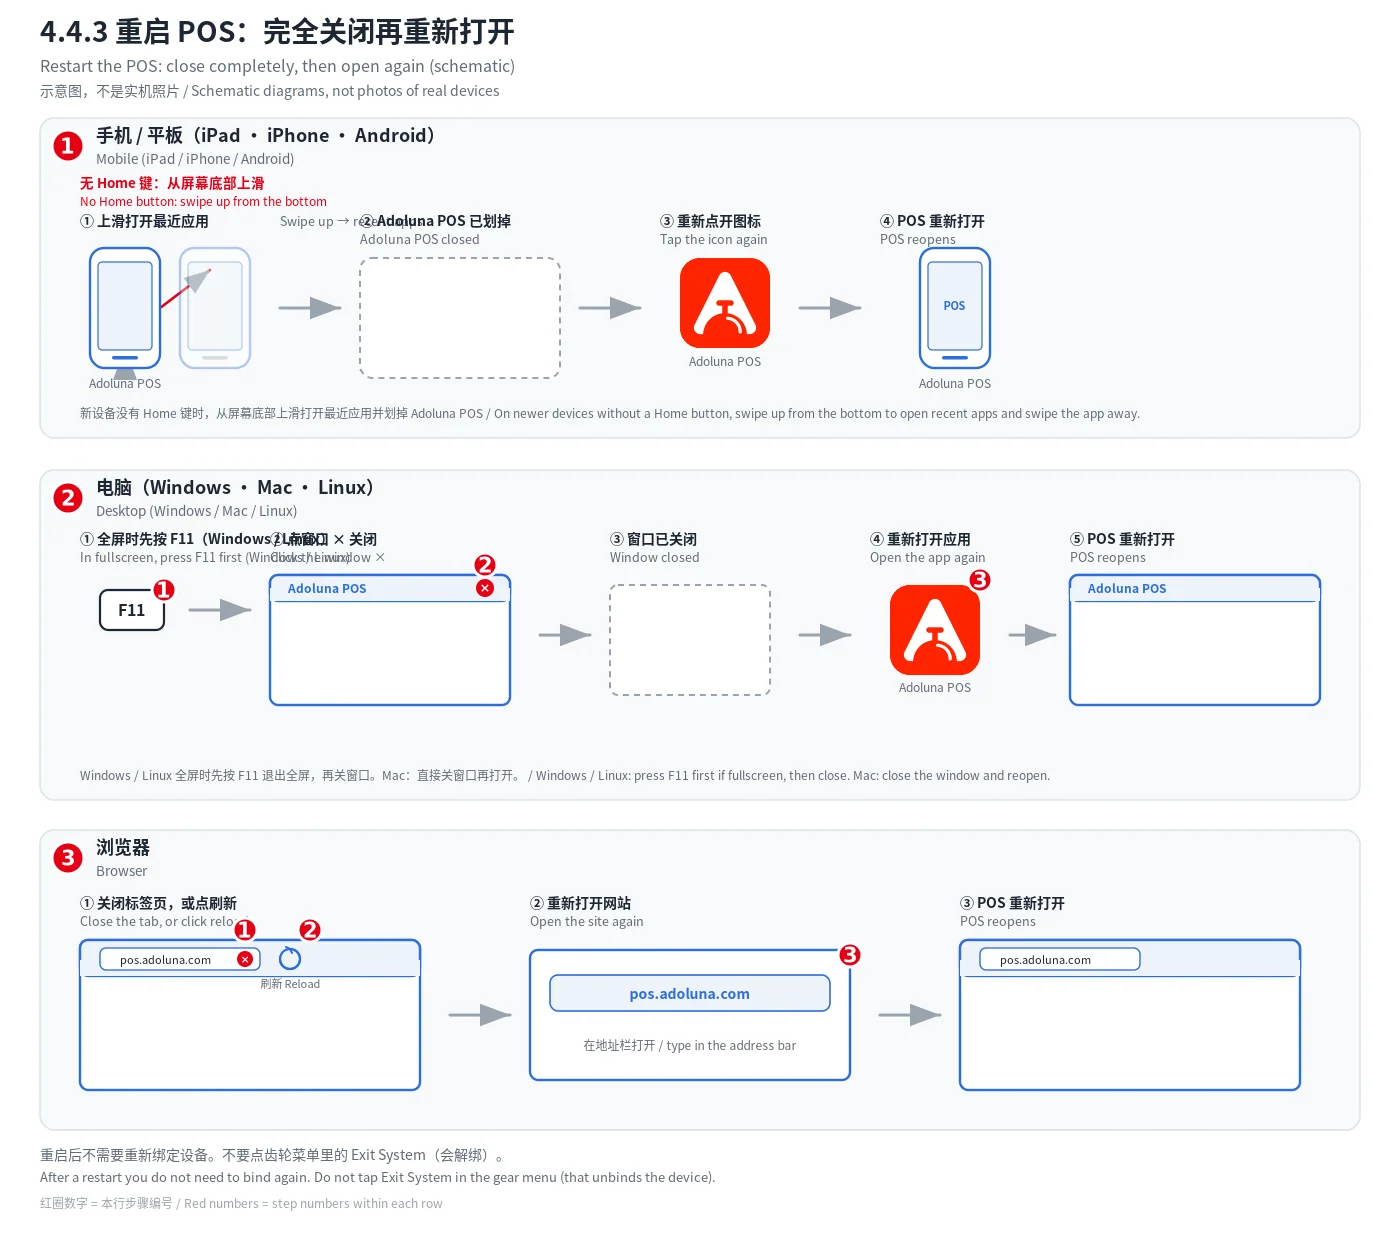Screen dimensions: 1400x1240
Task: Click the bold pos.adoluna.com address bar
Action: coord(690,993)
